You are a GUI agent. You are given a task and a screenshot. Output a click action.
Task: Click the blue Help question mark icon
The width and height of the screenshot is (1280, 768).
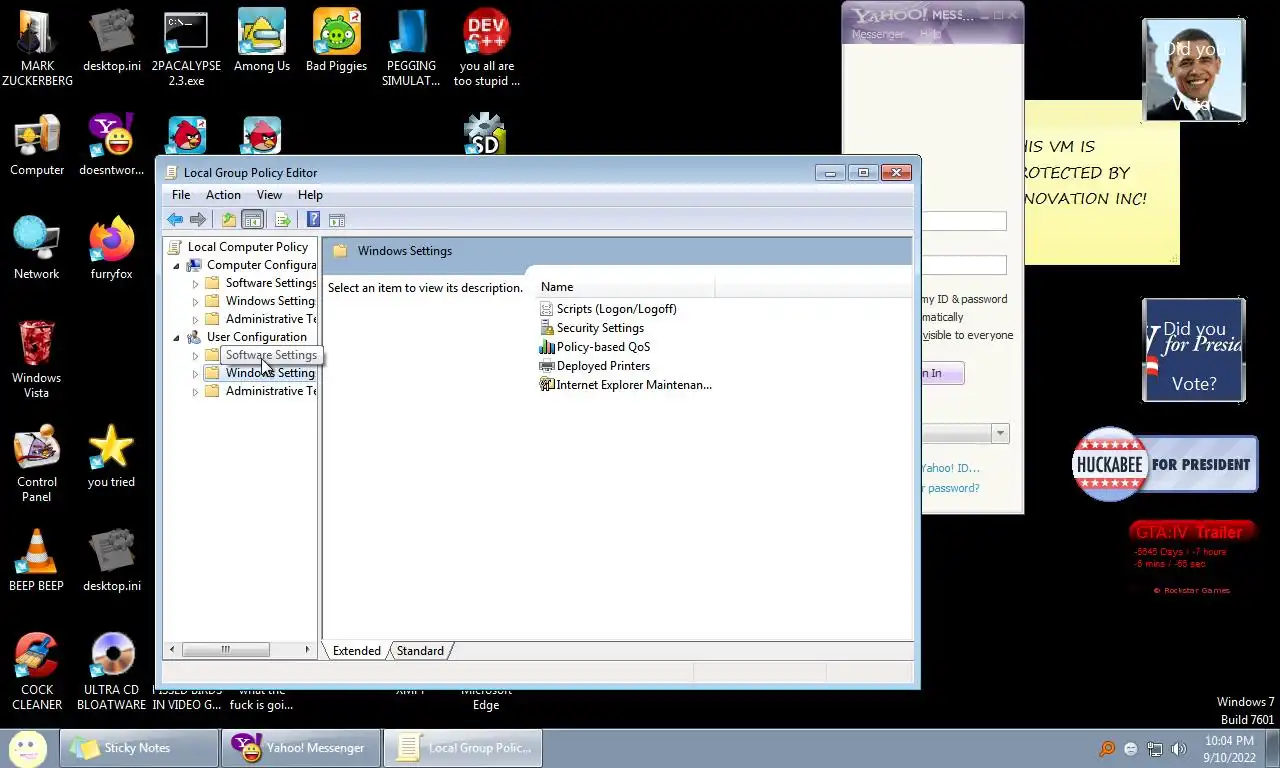pos(313,220)
